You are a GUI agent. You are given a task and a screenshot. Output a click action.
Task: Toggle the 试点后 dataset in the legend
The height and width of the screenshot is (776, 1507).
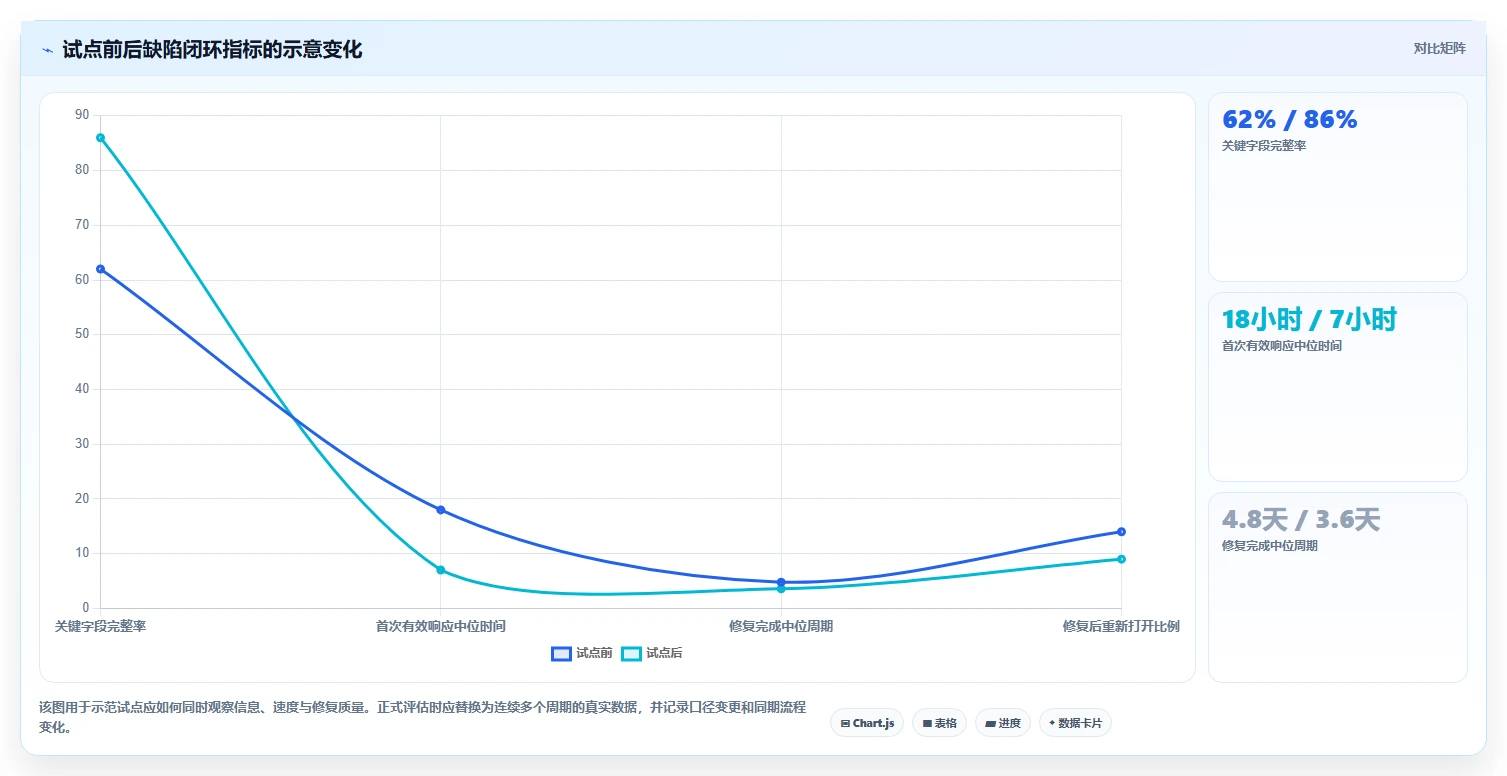(652, 653)
